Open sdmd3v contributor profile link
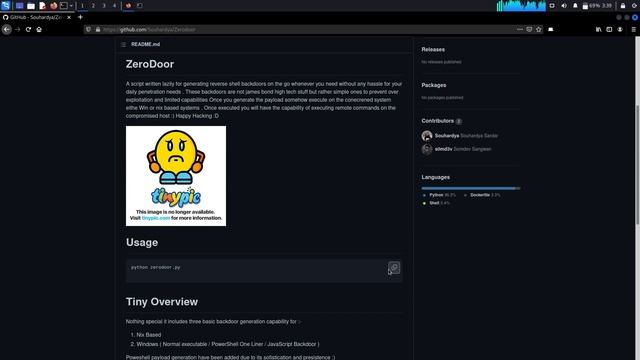Screen dimensions: 640x360 (463, 149)
